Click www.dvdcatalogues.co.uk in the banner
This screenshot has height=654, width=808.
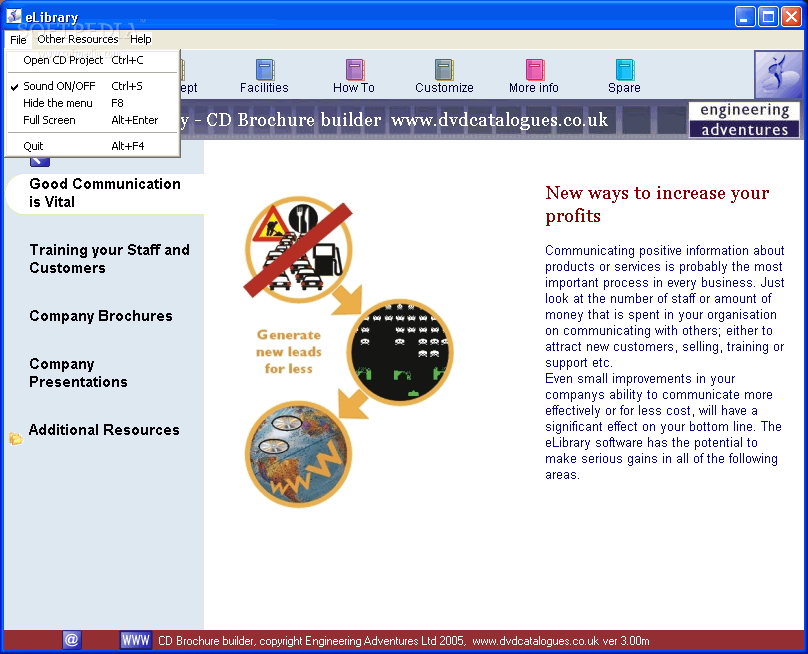coord(499,120)
